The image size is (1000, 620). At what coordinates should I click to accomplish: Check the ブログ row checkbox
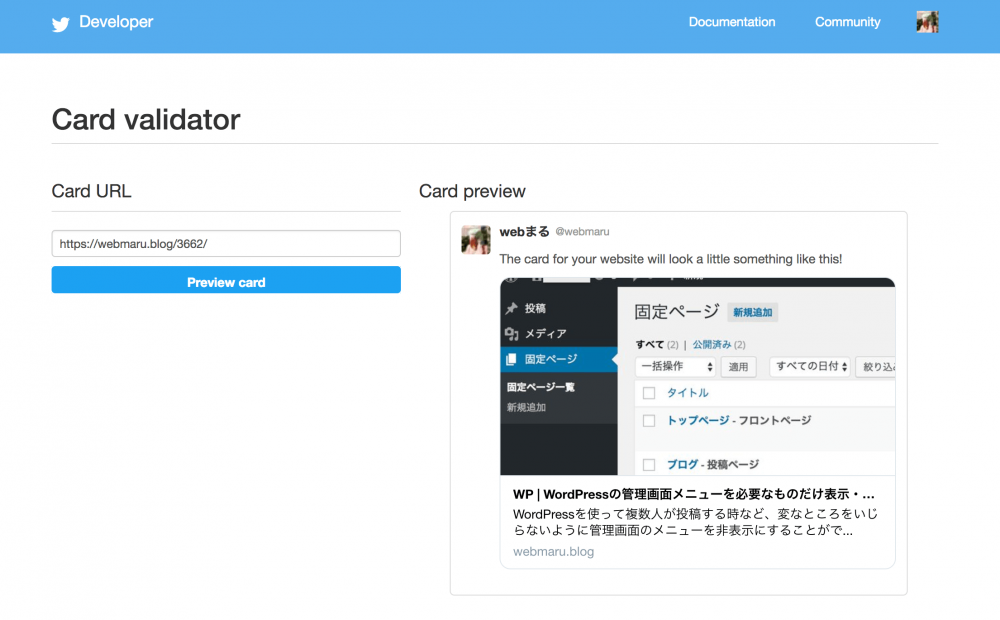pyautogui.click(x=649, y=465)
